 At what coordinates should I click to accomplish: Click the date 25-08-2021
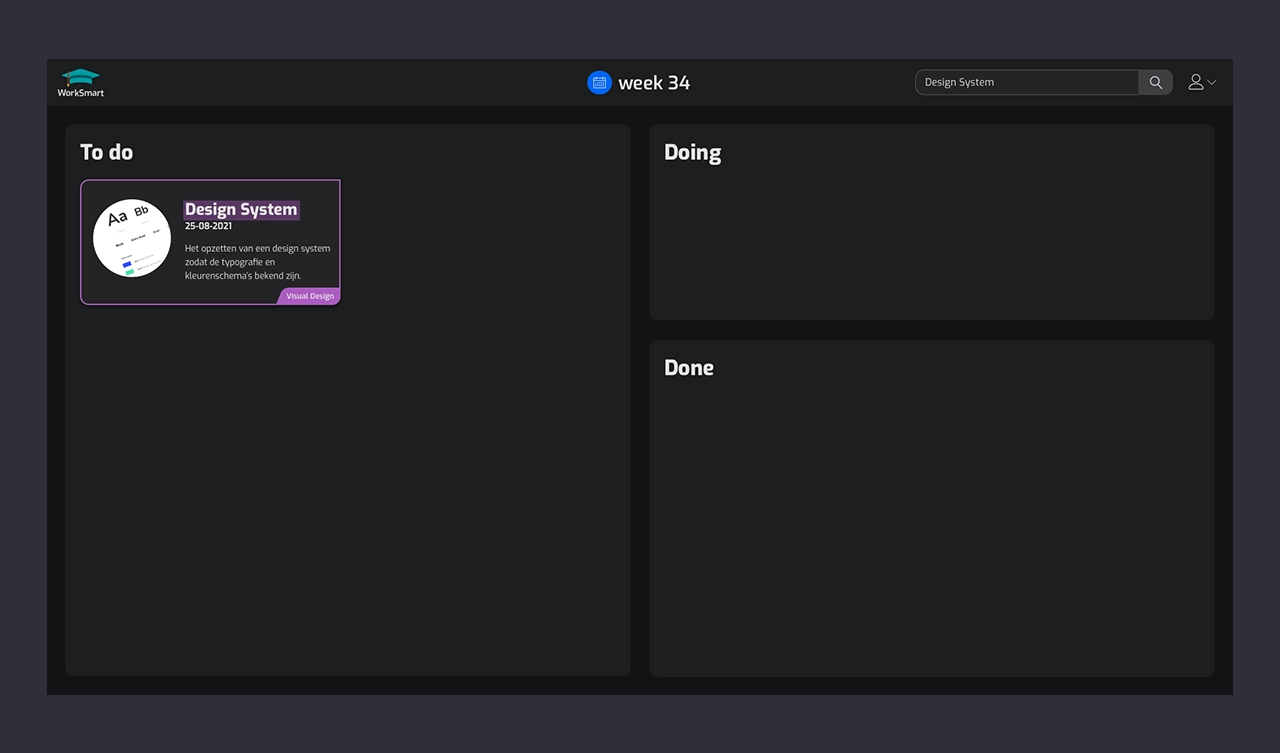click(x=208, y=226)
